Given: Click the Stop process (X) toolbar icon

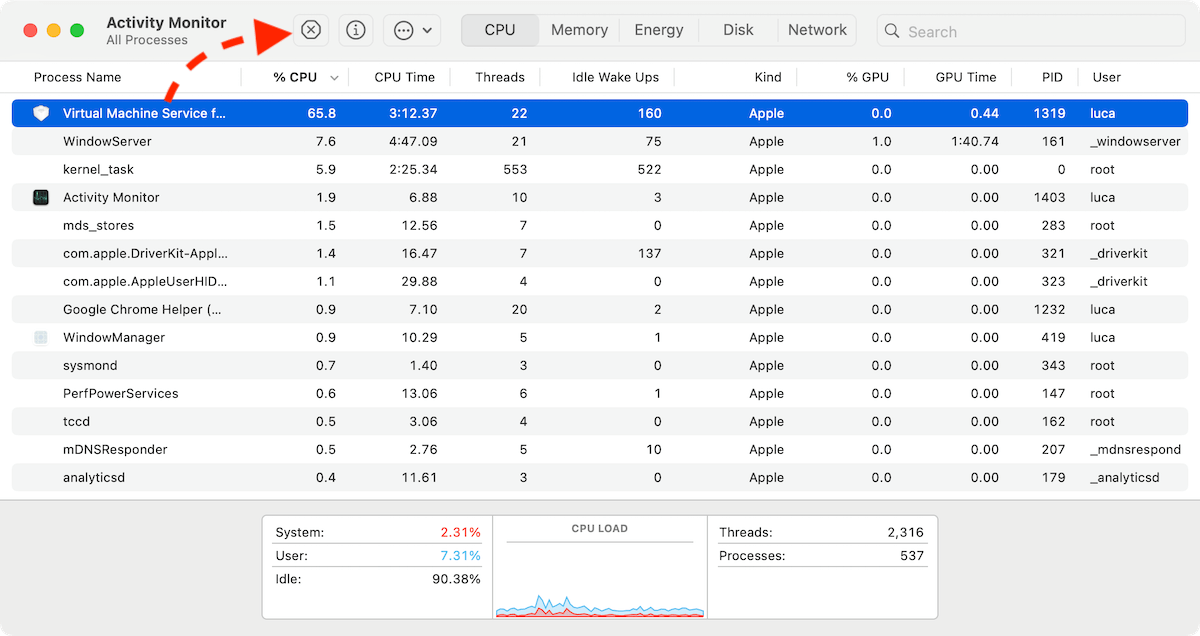Looking at the screenshot, I should pos(311,30).
